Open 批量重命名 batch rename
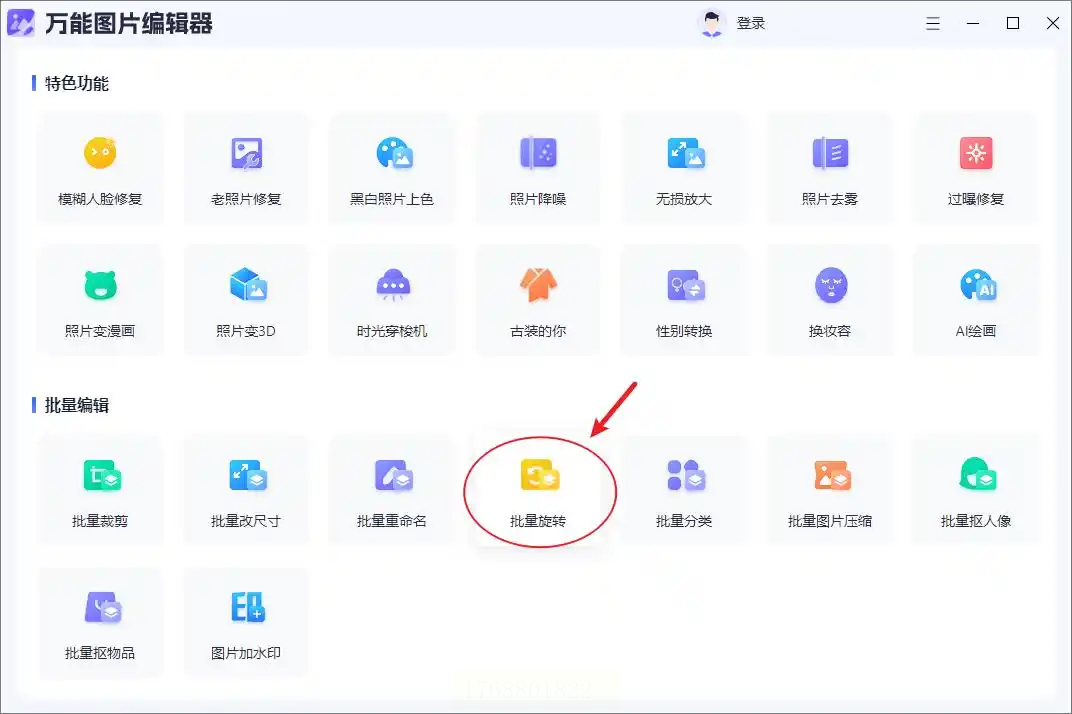 pos(392,490)
